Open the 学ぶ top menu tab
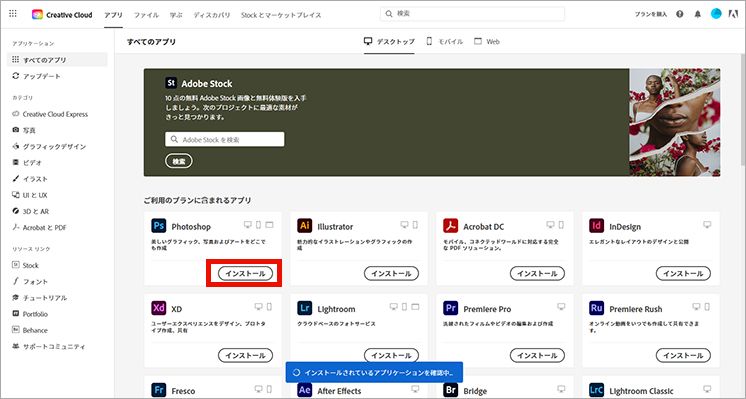The image size is (746, 399). coord(176,15)
